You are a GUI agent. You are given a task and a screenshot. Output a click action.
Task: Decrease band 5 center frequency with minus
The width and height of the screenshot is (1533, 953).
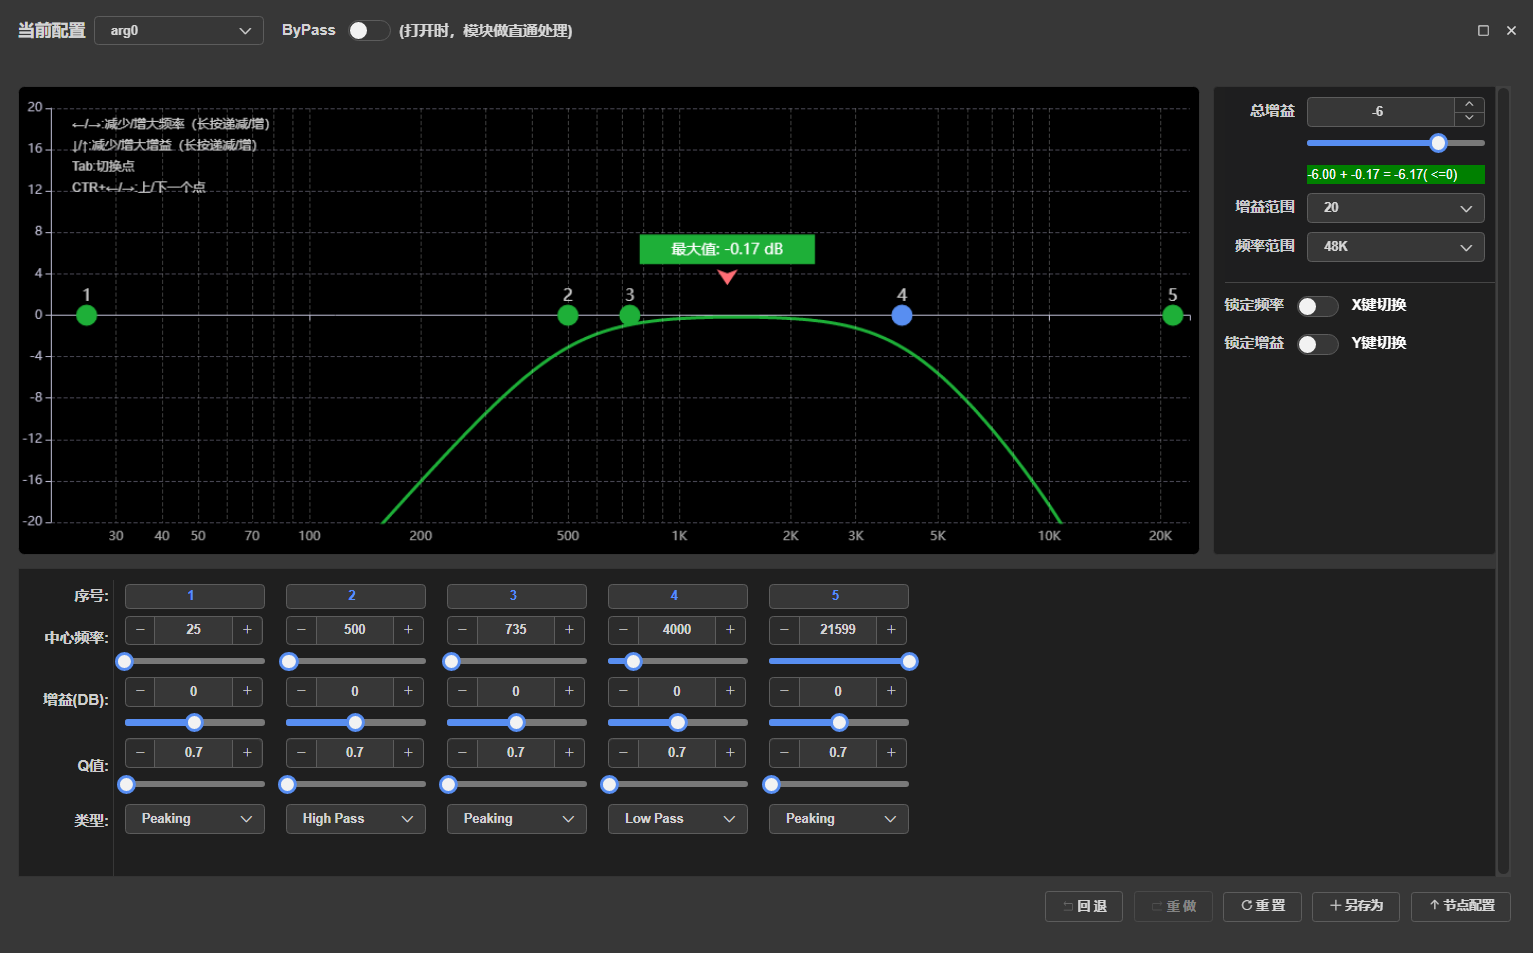(x=784, y=630)
